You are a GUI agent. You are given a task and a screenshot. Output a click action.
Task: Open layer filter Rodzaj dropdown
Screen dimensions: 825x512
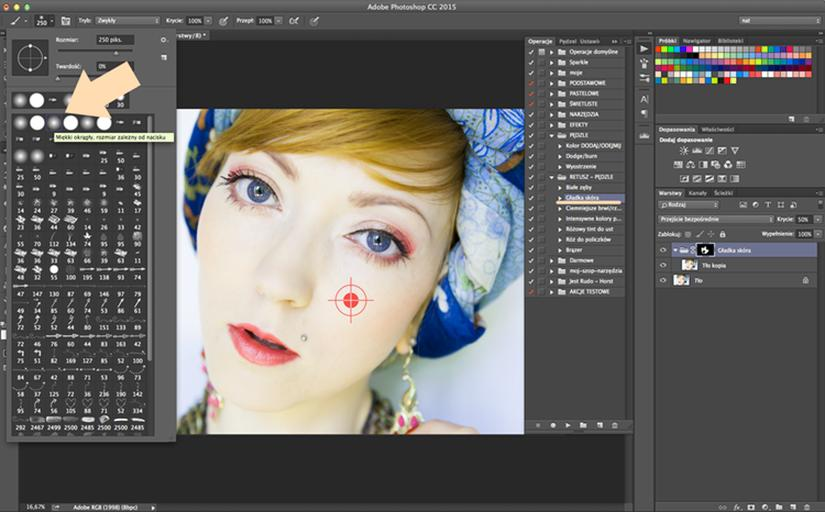tap(689, 205)
